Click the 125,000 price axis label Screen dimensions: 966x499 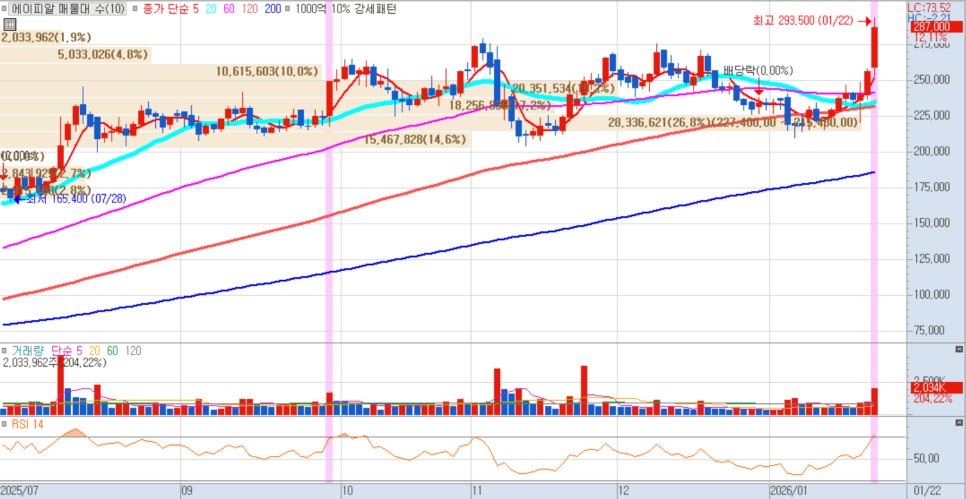pos(930,258)
